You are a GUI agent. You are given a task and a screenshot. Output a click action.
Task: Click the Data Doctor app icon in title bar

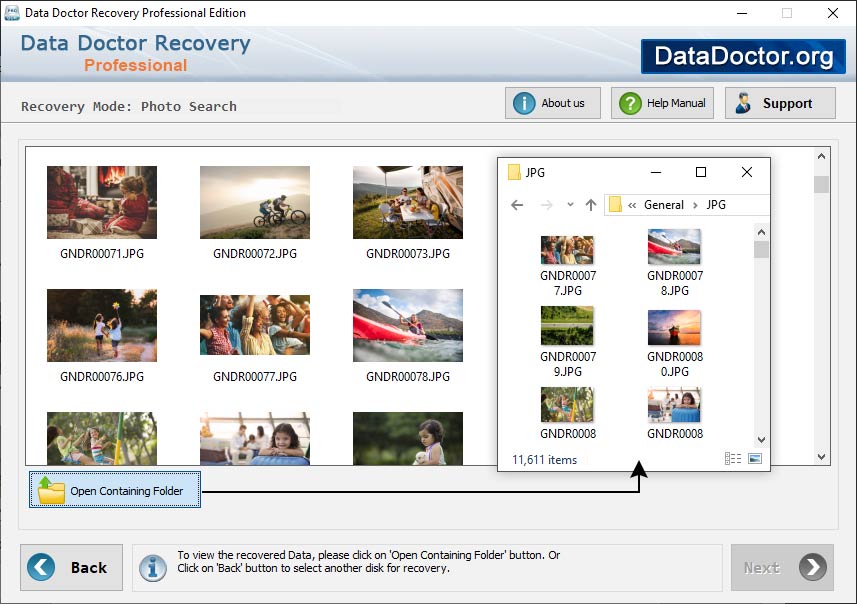pyautogui.click(x=11, y=13)
